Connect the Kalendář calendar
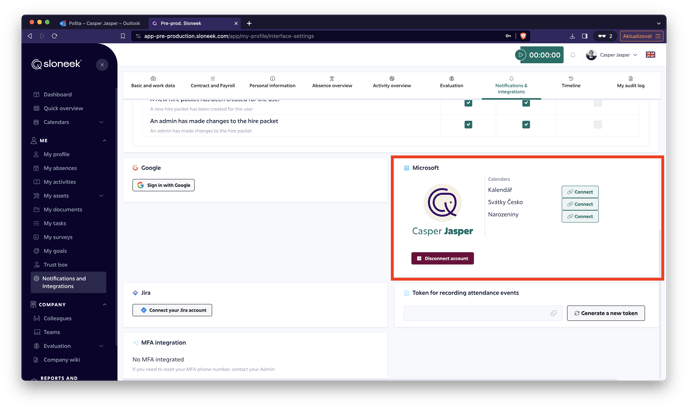The height and width of the screenshot is (409, 688). 580,192
